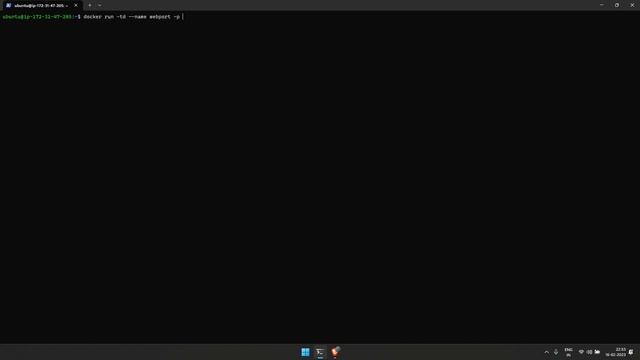Close the ubuntu terminal tab
The image size is (640, 360).
coord(76,6)
